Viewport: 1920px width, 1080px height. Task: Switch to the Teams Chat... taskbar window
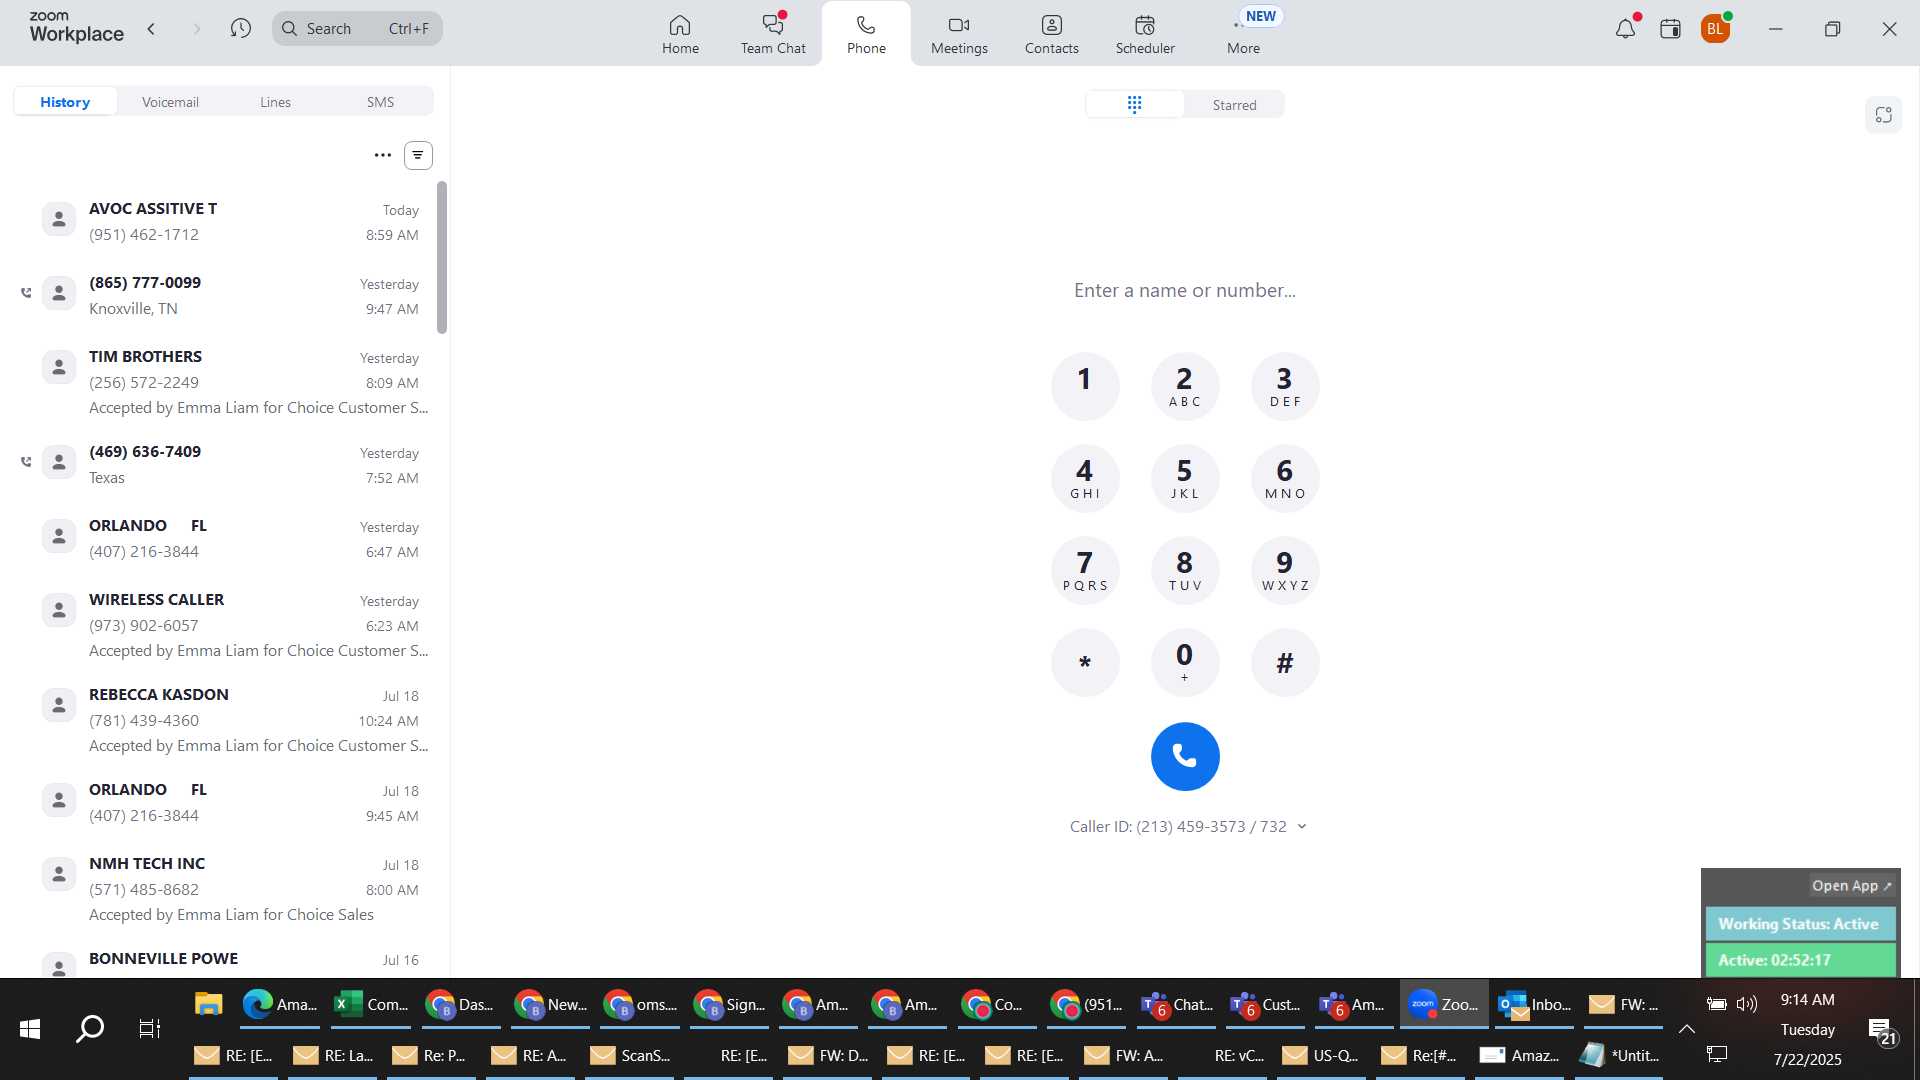click(x=1177, y=1004)
